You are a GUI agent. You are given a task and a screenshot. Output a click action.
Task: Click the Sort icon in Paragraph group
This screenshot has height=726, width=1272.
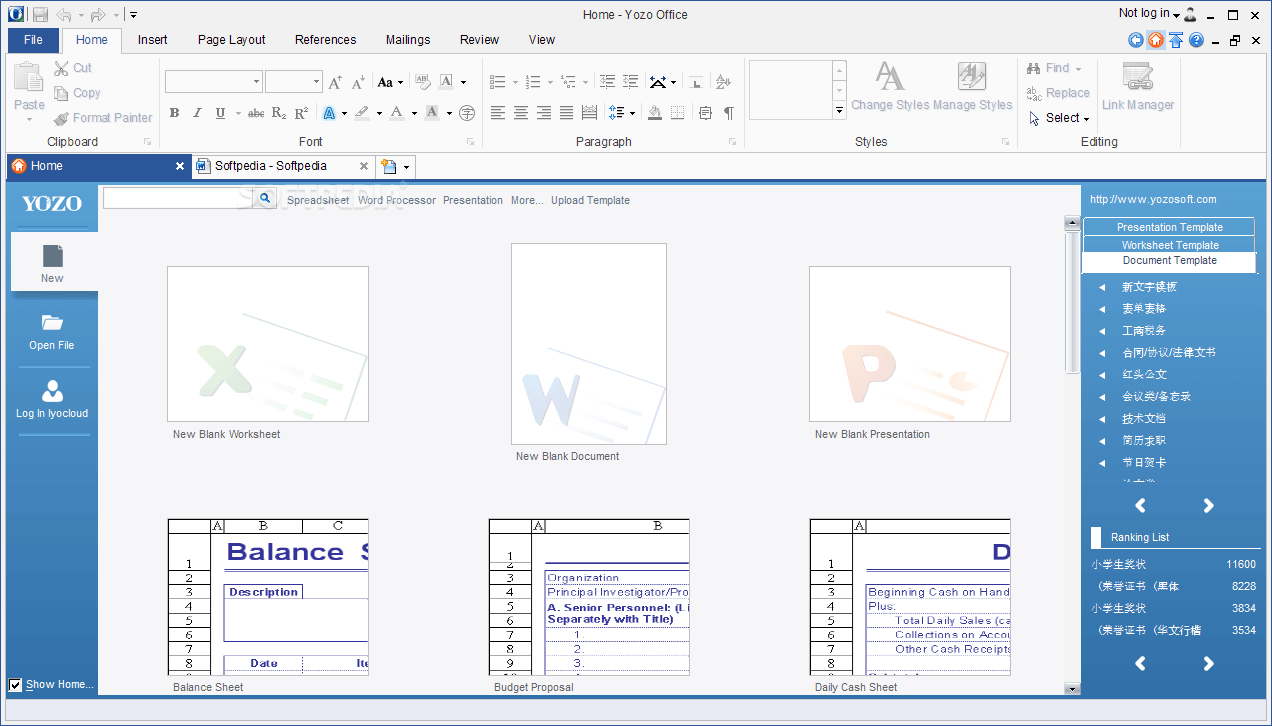[x=723, y=82]
